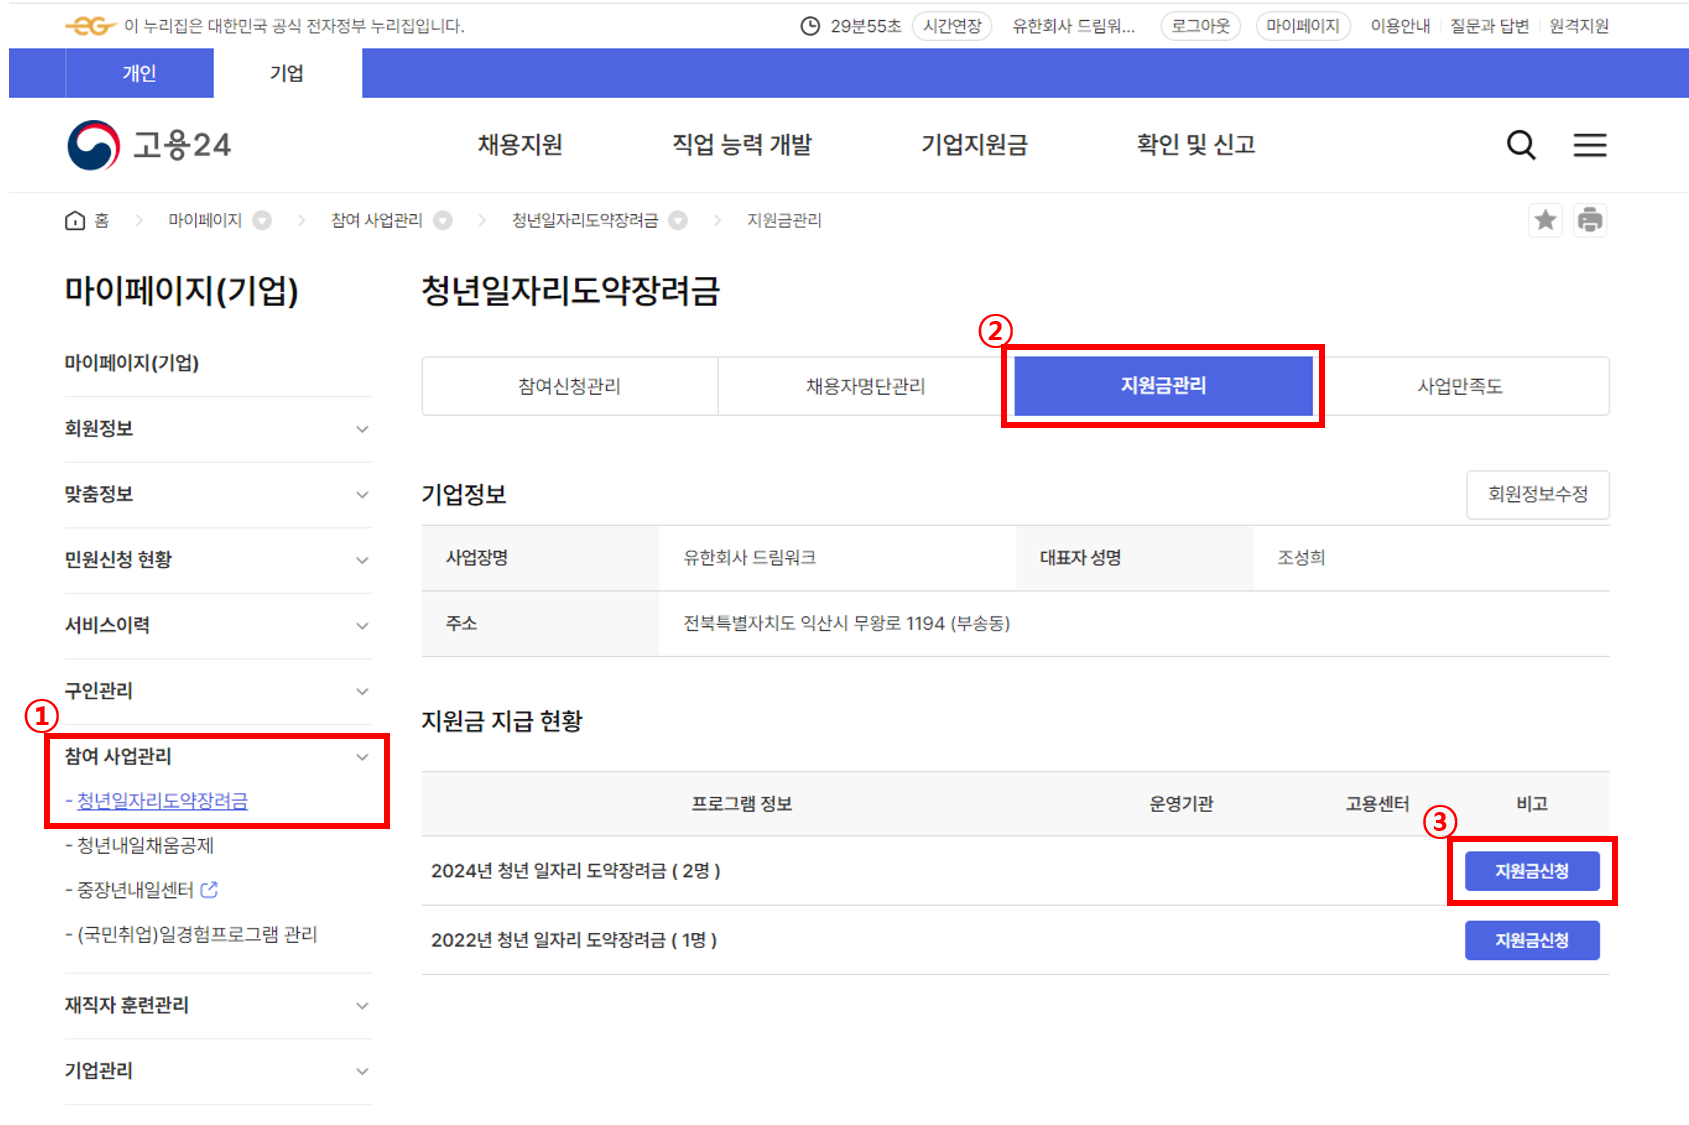Expand the 맞춤정보 sidebar section
This screenshot has height=1125, width=1689.
pyautogui.click(x=218, y=494)
